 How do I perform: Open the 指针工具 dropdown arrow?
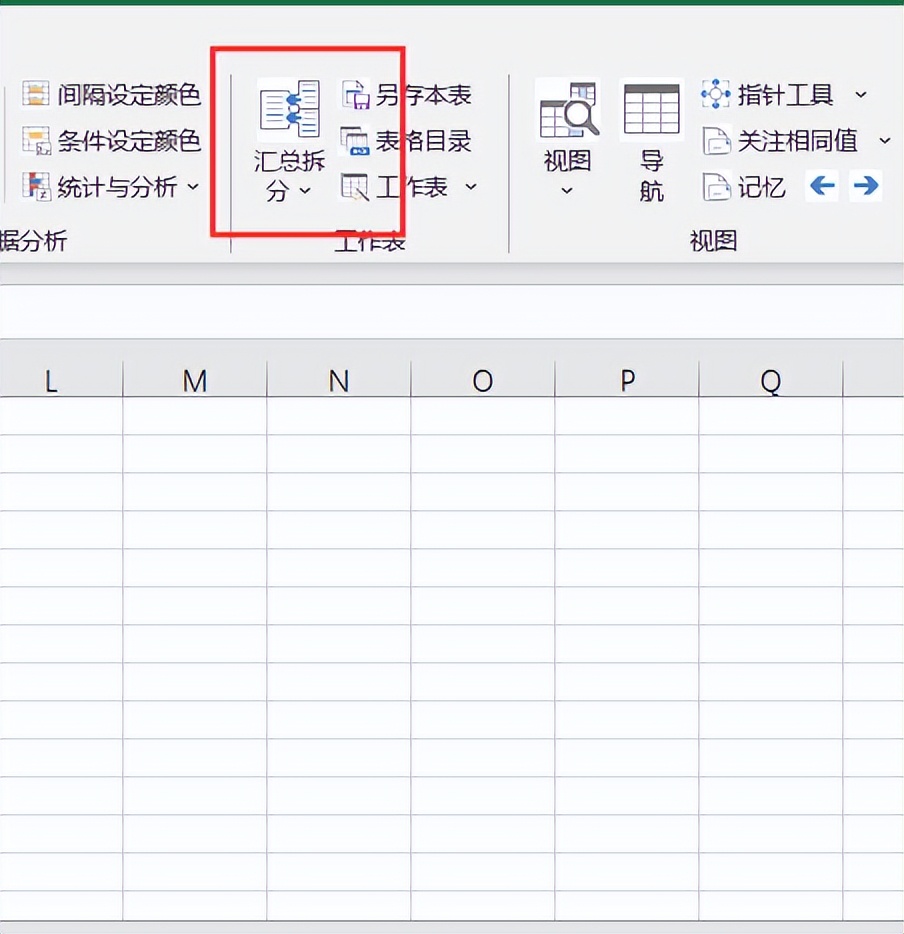861,95
